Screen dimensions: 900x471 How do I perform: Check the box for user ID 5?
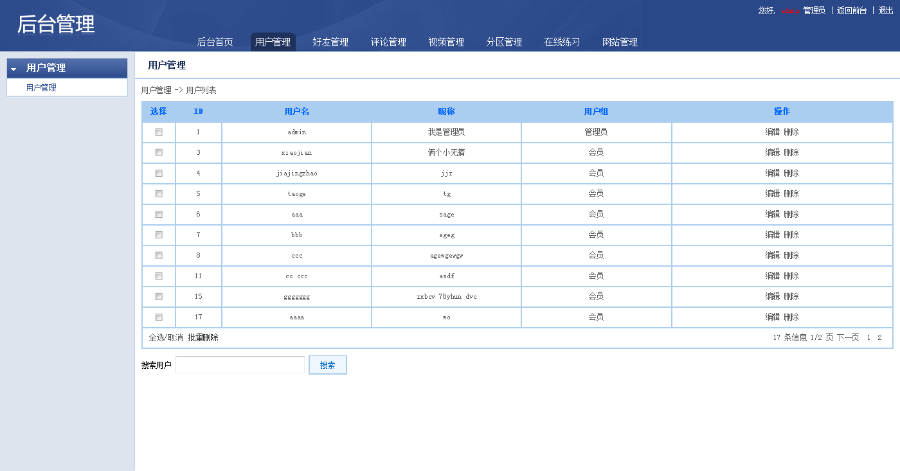(x=159, y=194)
